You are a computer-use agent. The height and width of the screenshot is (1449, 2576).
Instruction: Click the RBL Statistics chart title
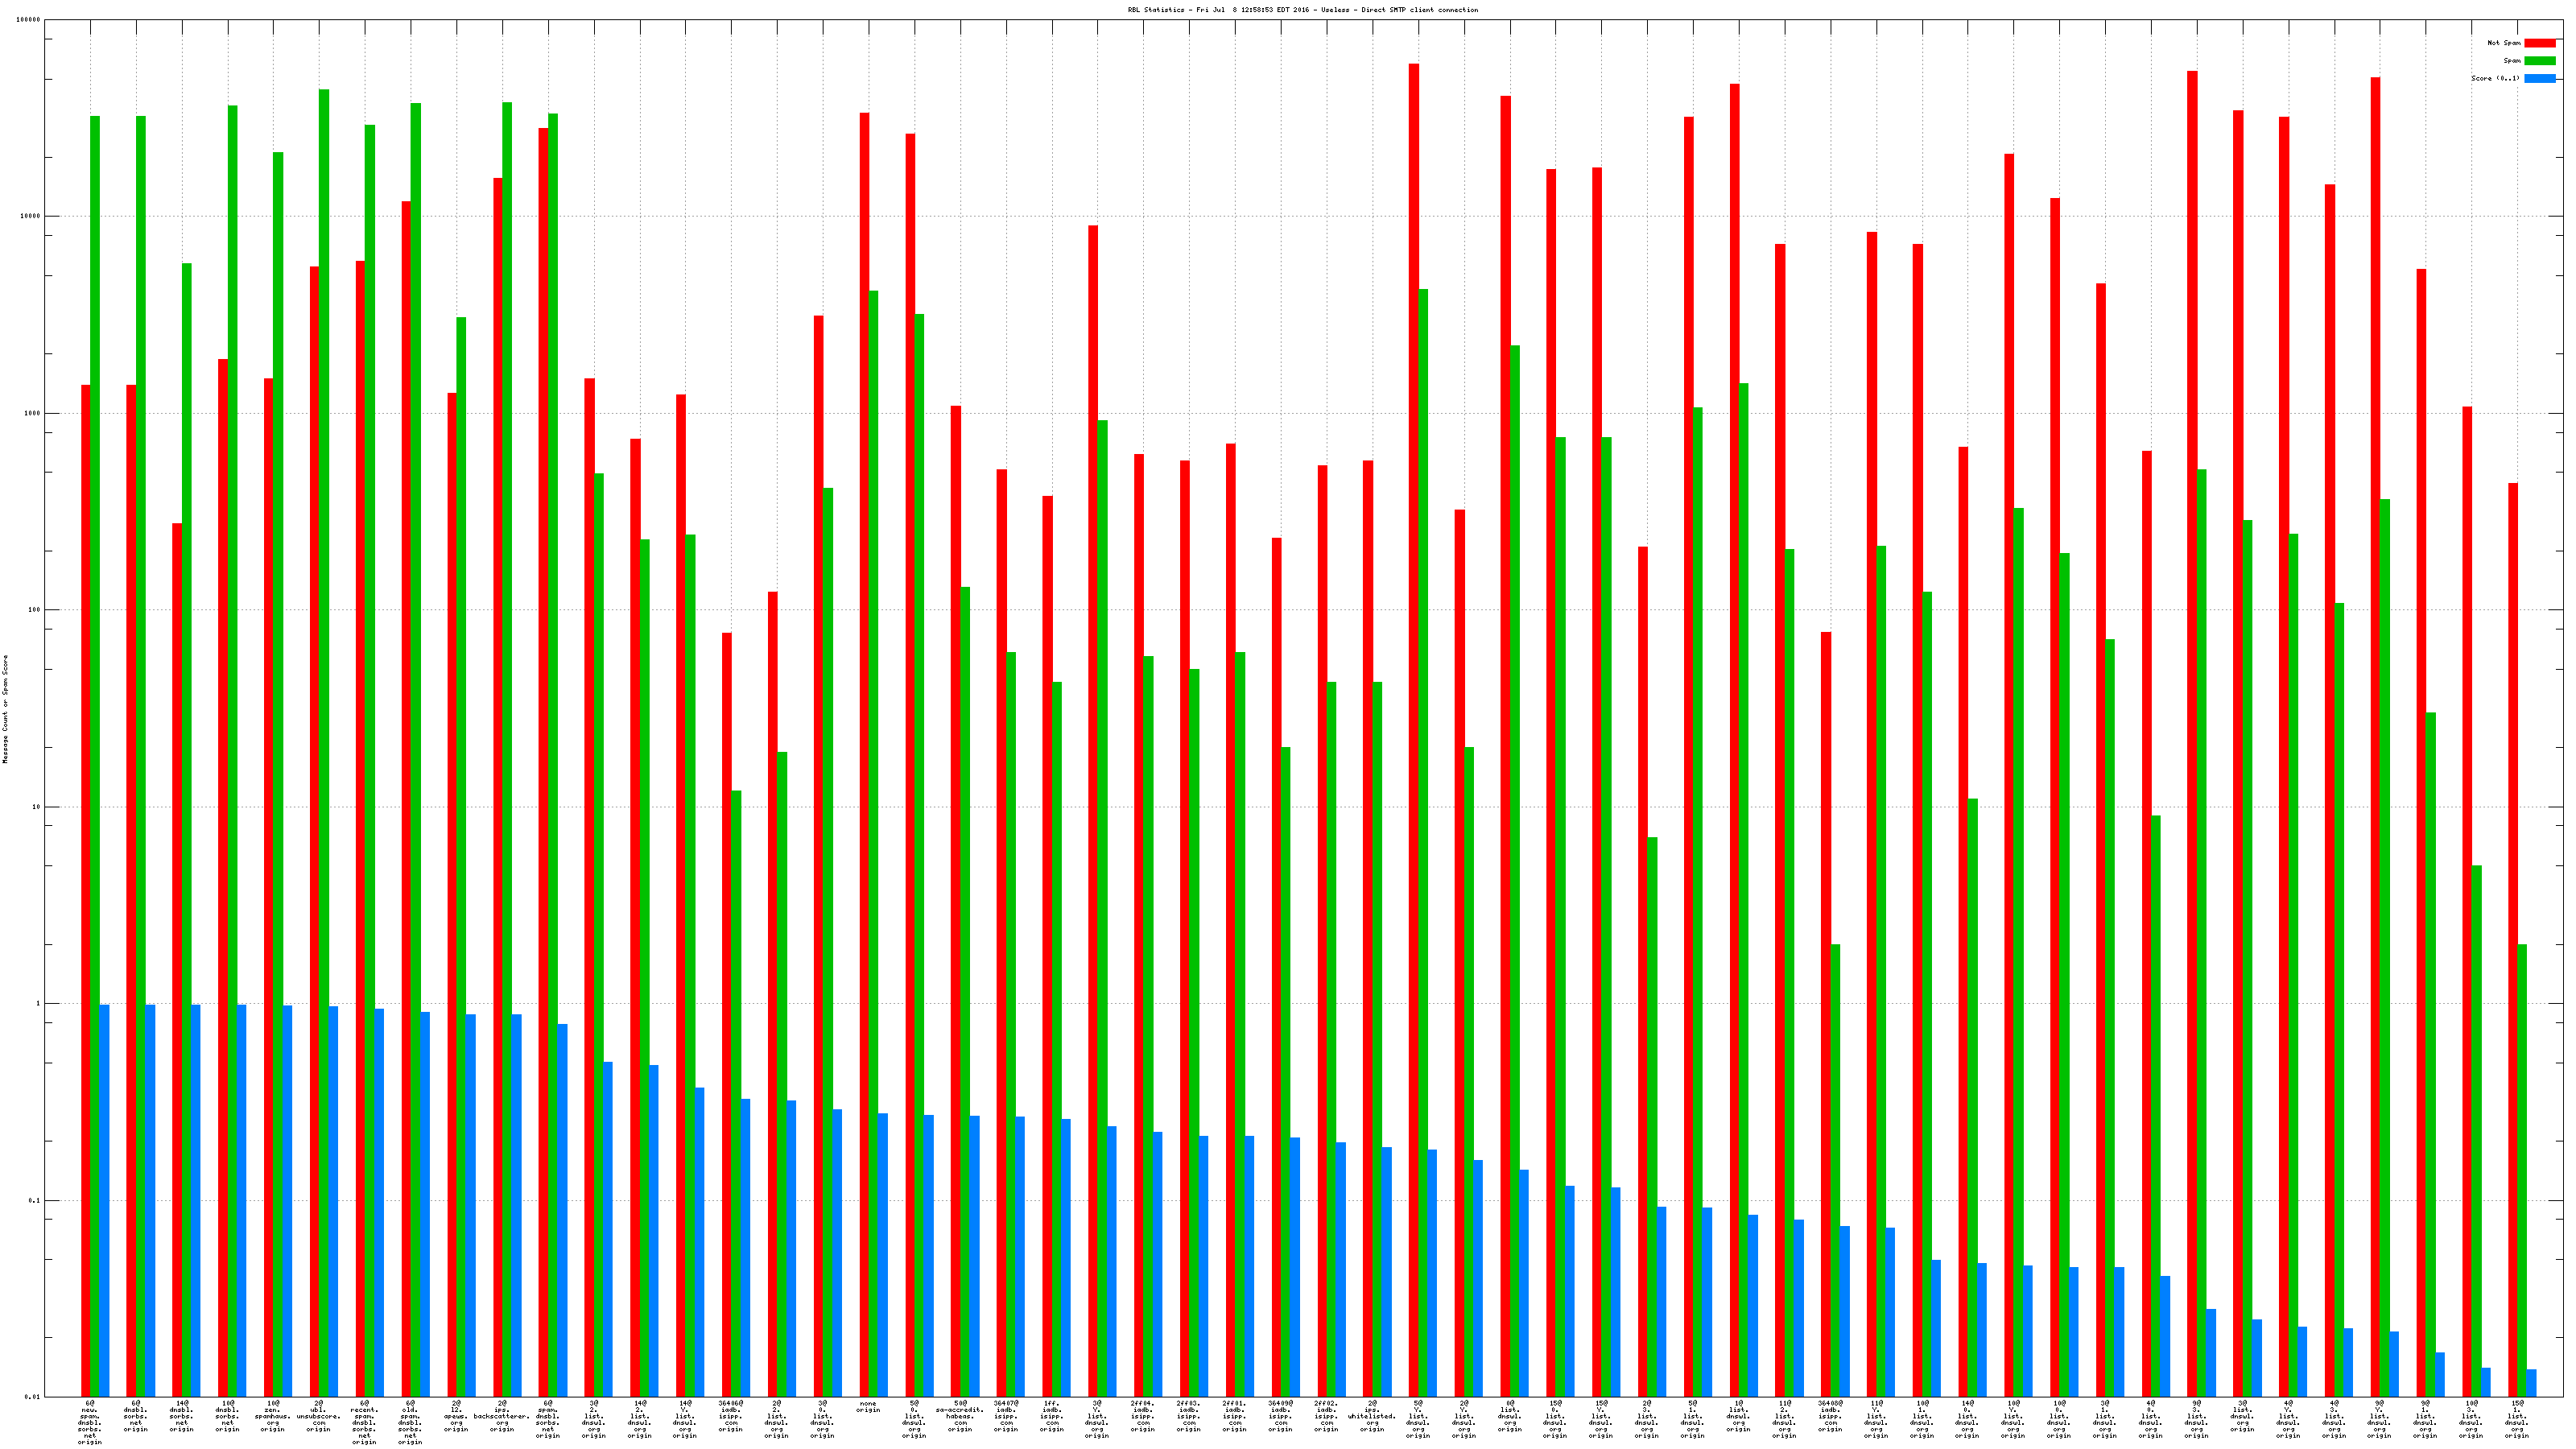click(1302, 10)
